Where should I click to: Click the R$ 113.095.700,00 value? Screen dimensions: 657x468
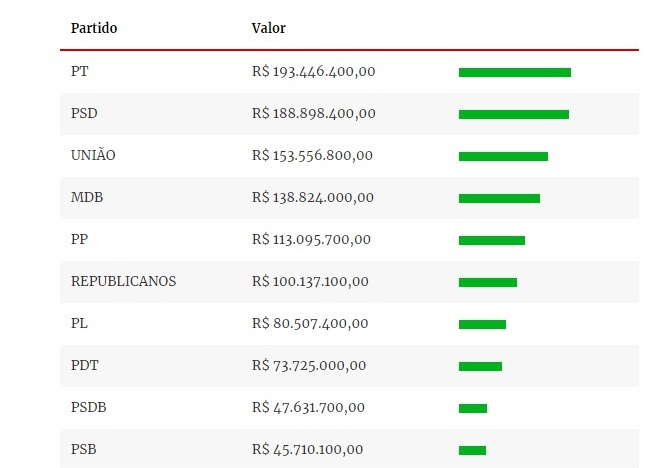pos(311,240)
